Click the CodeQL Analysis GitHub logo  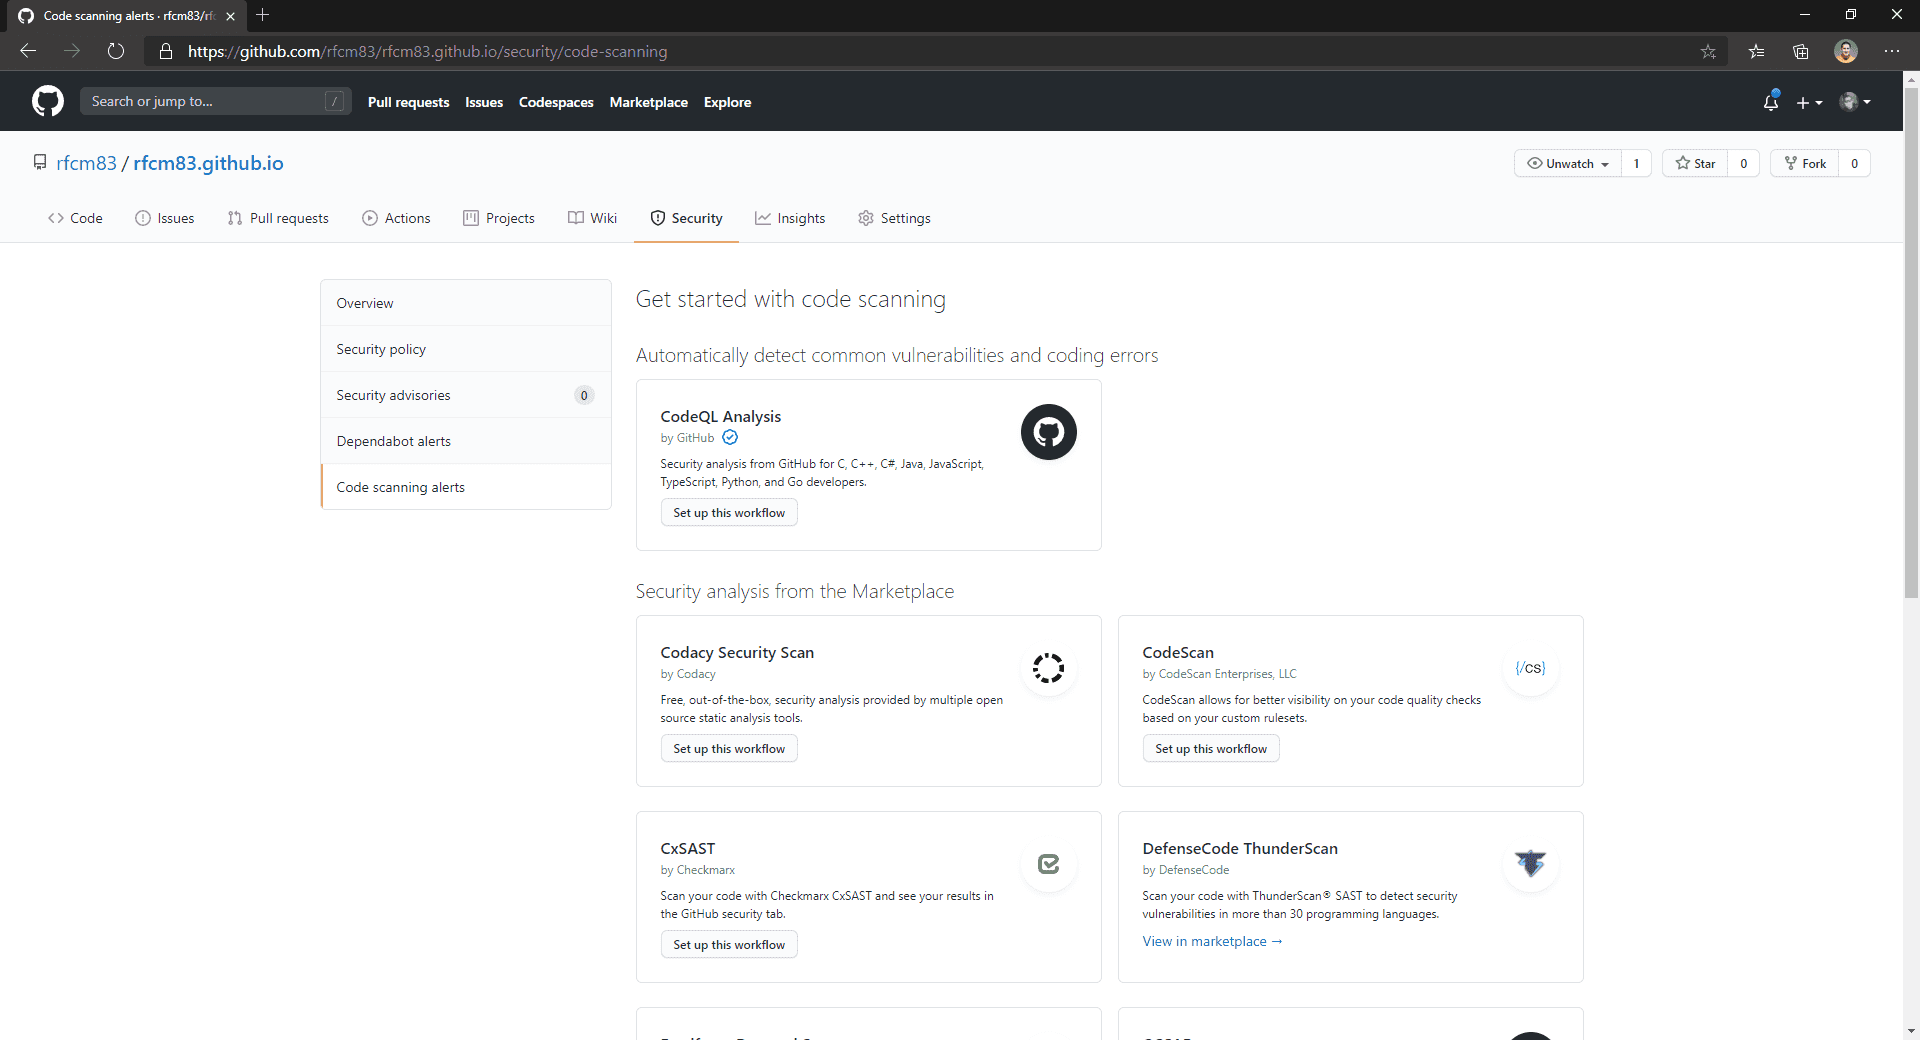[x=1048, y=432]
